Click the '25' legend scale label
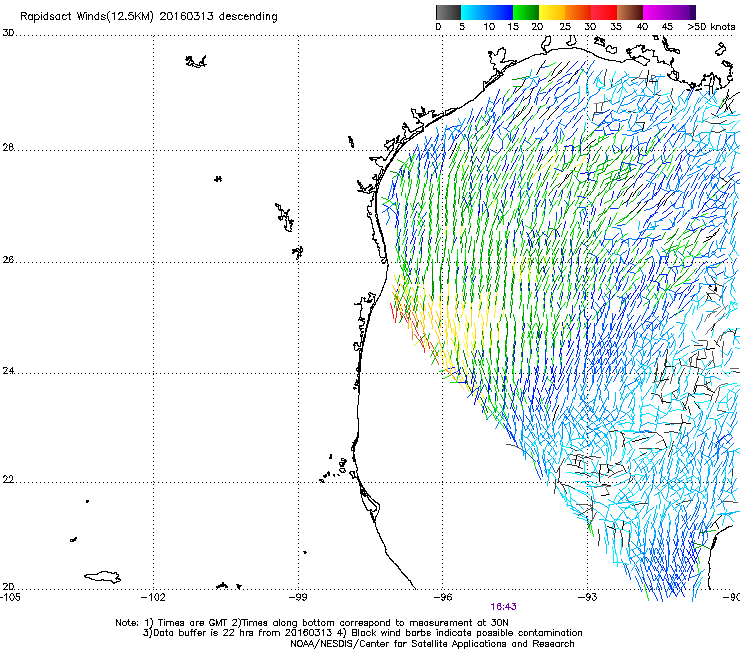740x650 pixels. (x=565, y=27)
